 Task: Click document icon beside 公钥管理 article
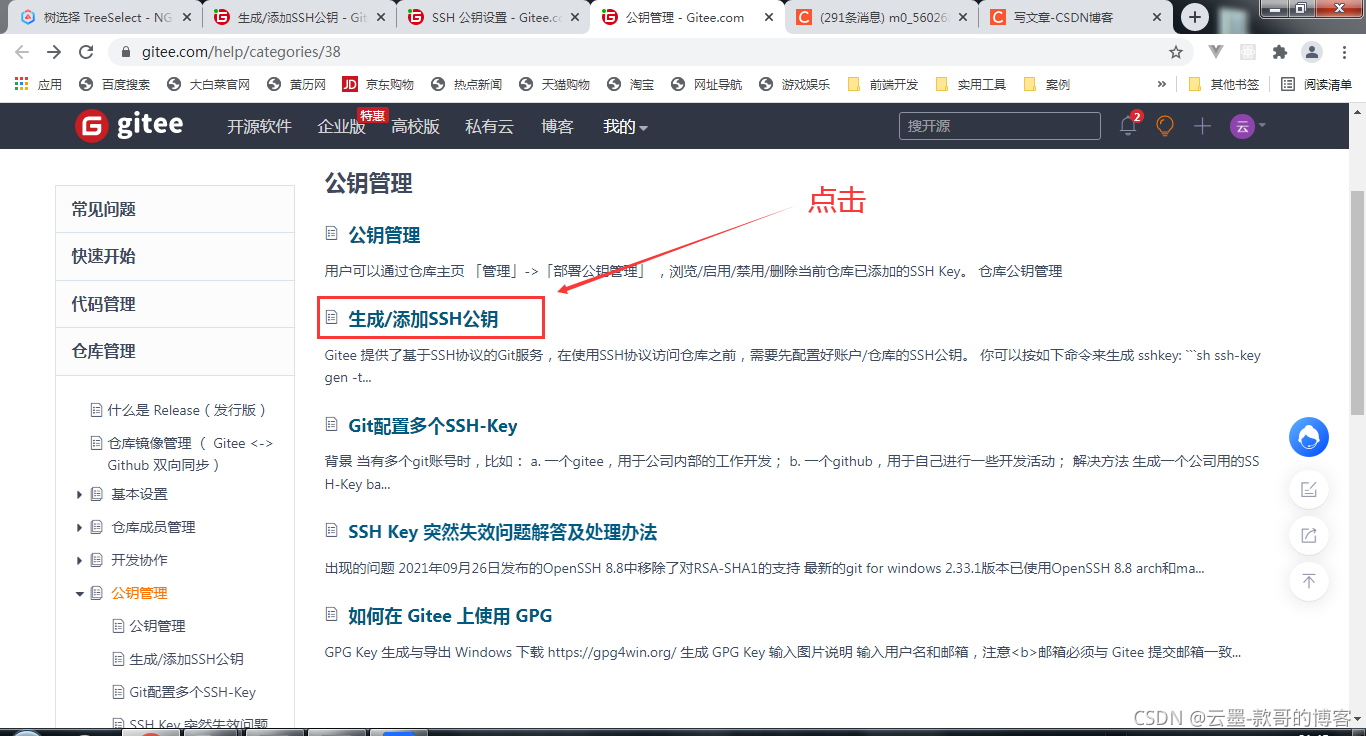332,234
